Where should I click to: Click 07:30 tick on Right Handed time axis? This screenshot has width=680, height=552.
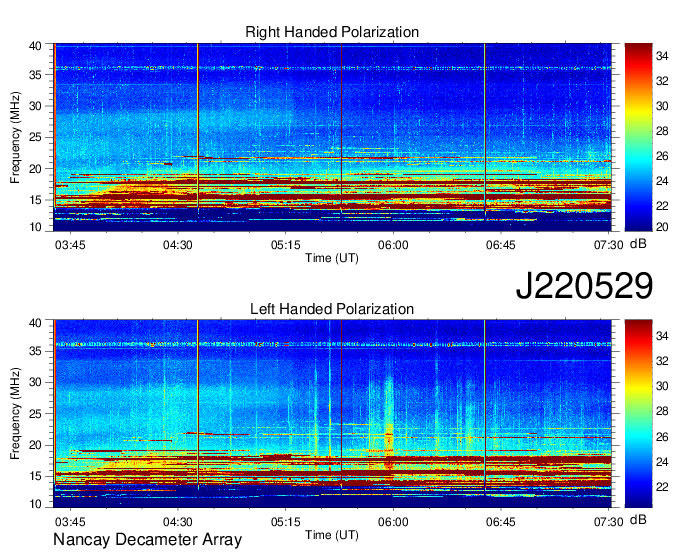click(608, 245)
